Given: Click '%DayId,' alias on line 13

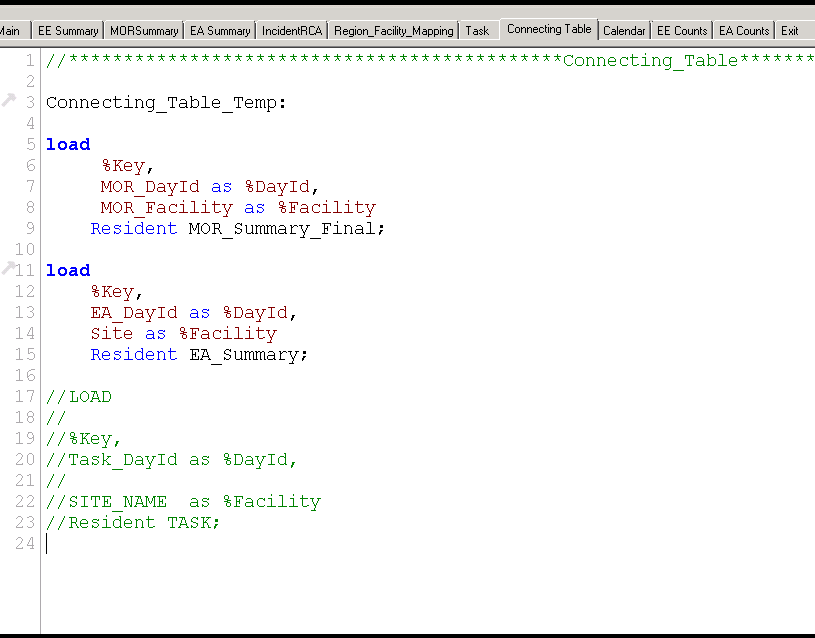Looking at the screenshot, I should [259, 313].
